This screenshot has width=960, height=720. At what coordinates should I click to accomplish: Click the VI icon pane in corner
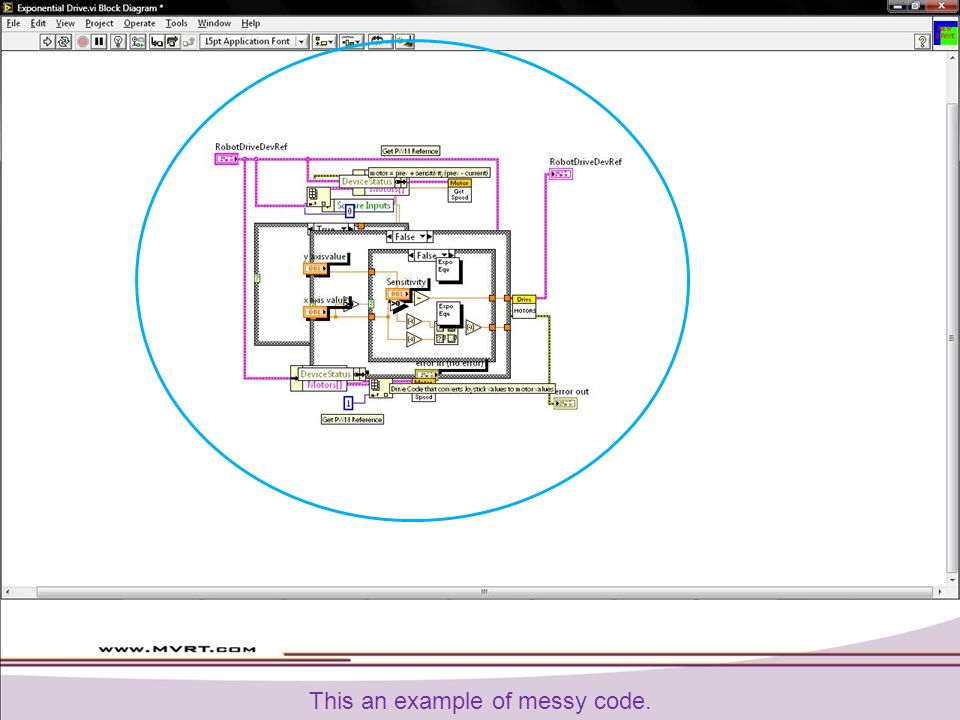[x=946, y=34]
